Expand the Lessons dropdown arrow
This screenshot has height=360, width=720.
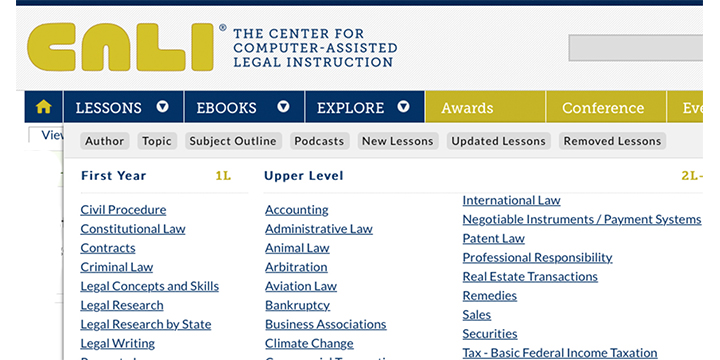pyautogui.click(x=163, y=107)
